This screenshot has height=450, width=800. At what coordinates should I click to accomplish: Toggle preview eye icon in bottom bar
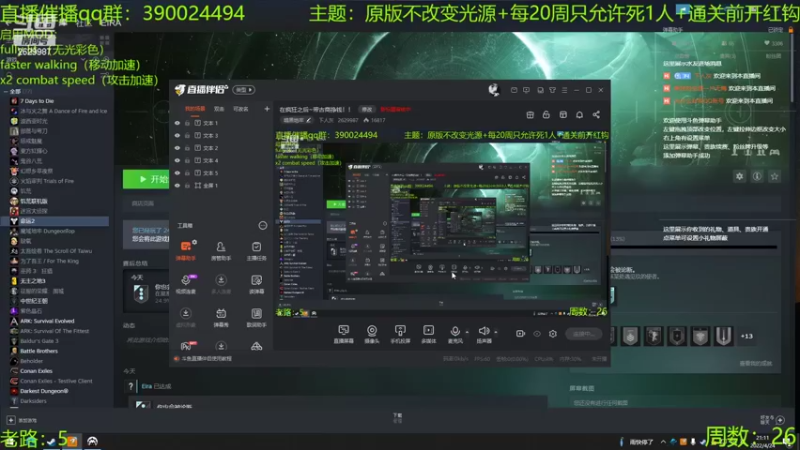pos(537,334)
